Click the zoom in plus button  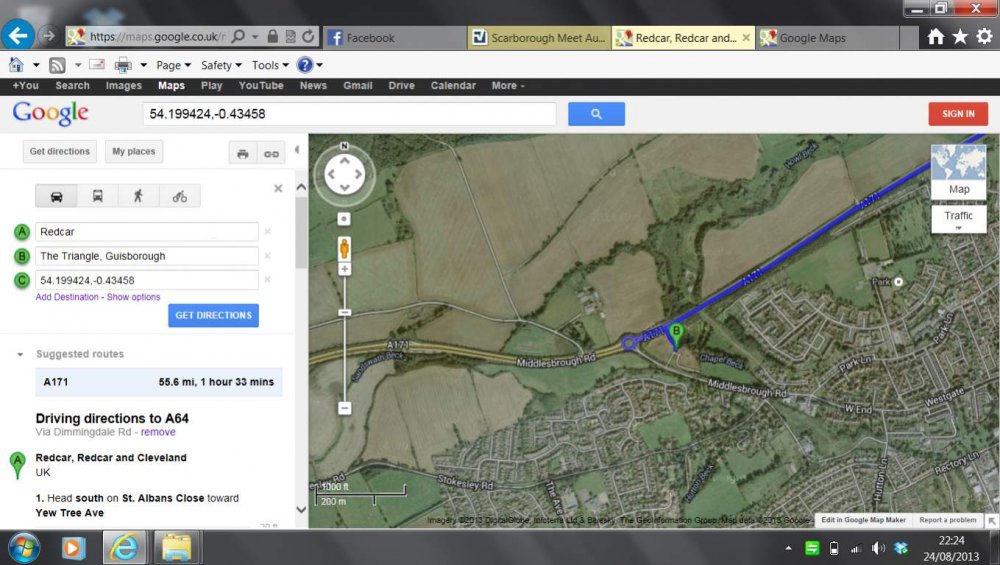pos(344,269)
